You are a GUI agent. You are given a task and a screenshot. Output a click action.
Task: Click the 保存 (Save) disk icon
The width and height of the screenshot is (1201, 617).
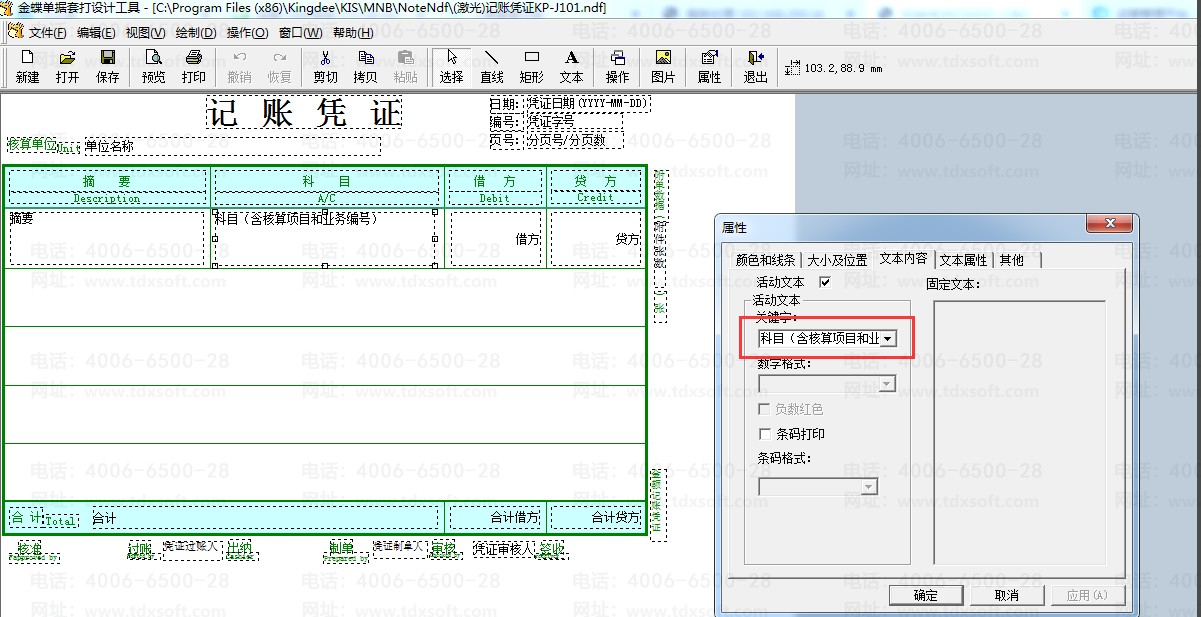[x=107, y=66]
